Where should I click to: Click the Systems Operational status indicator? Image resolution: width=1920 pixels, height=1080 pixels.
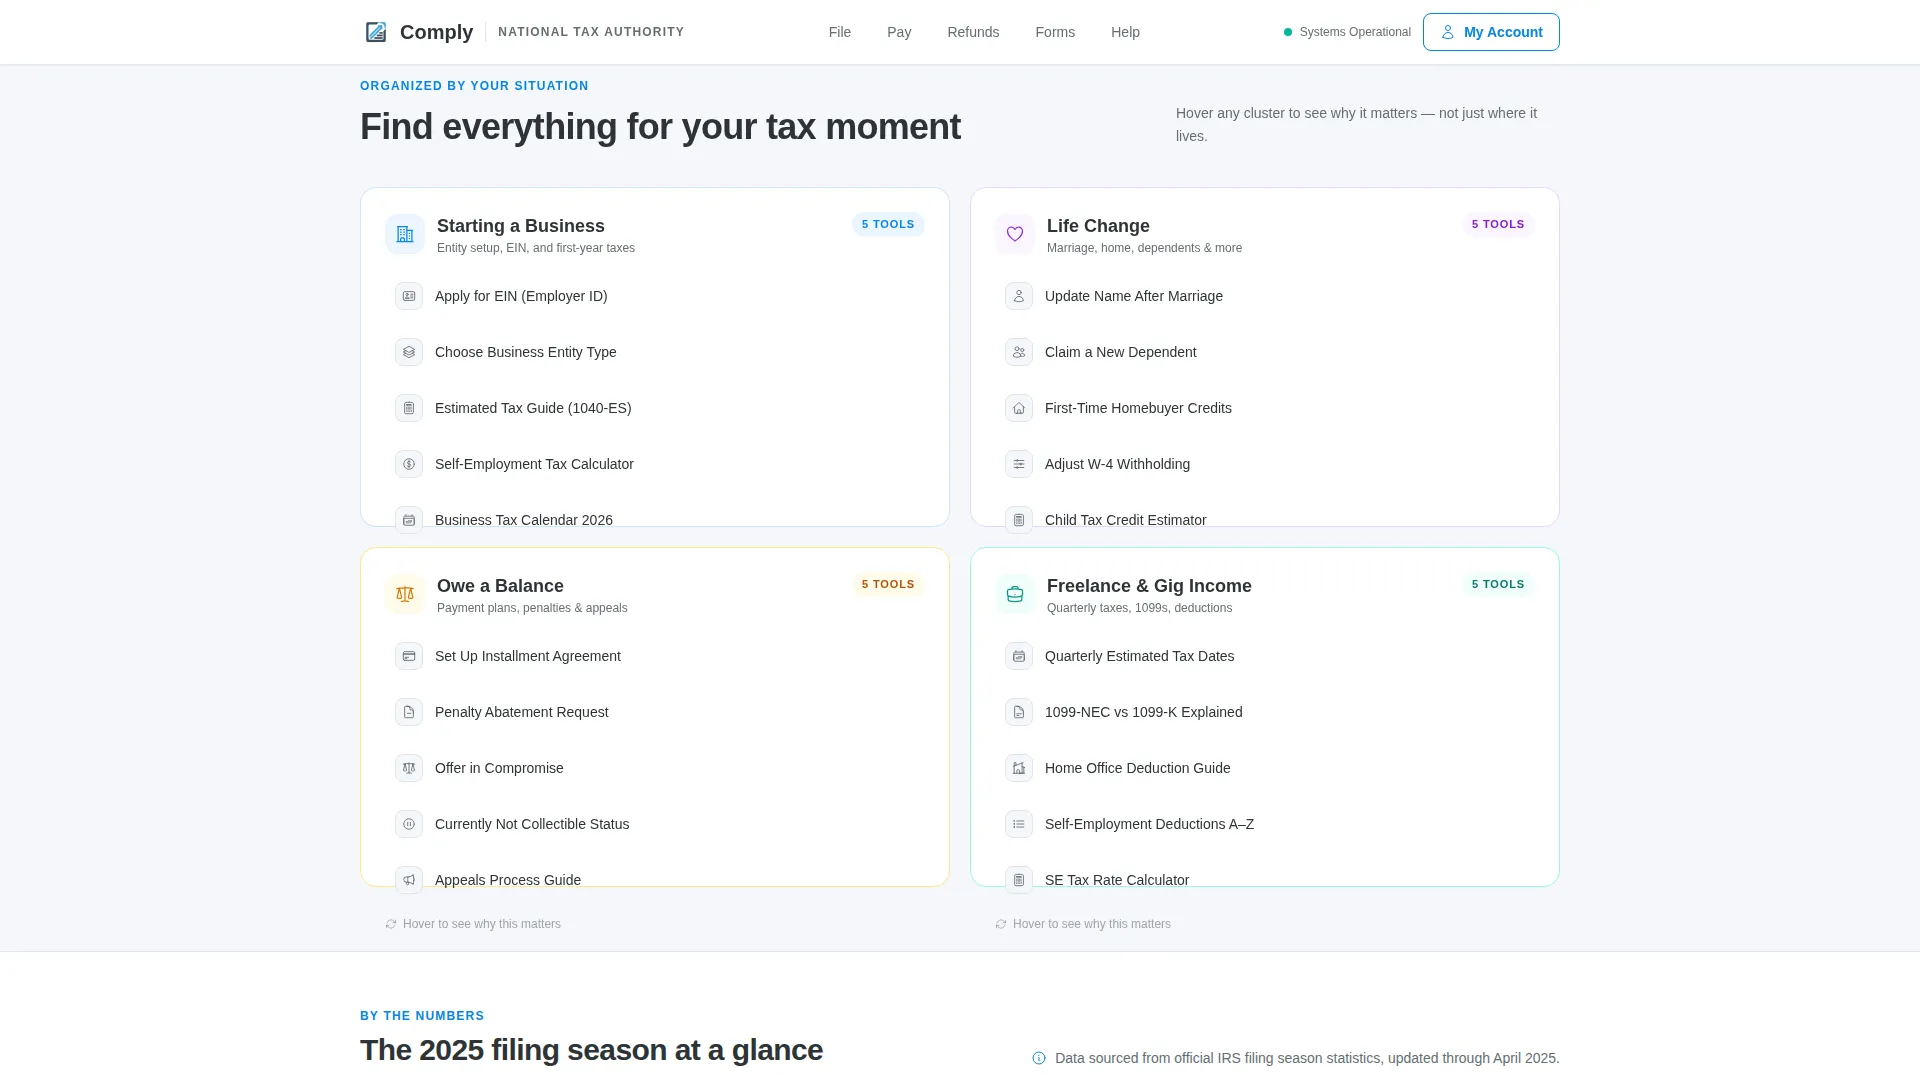coord(1347,32)
